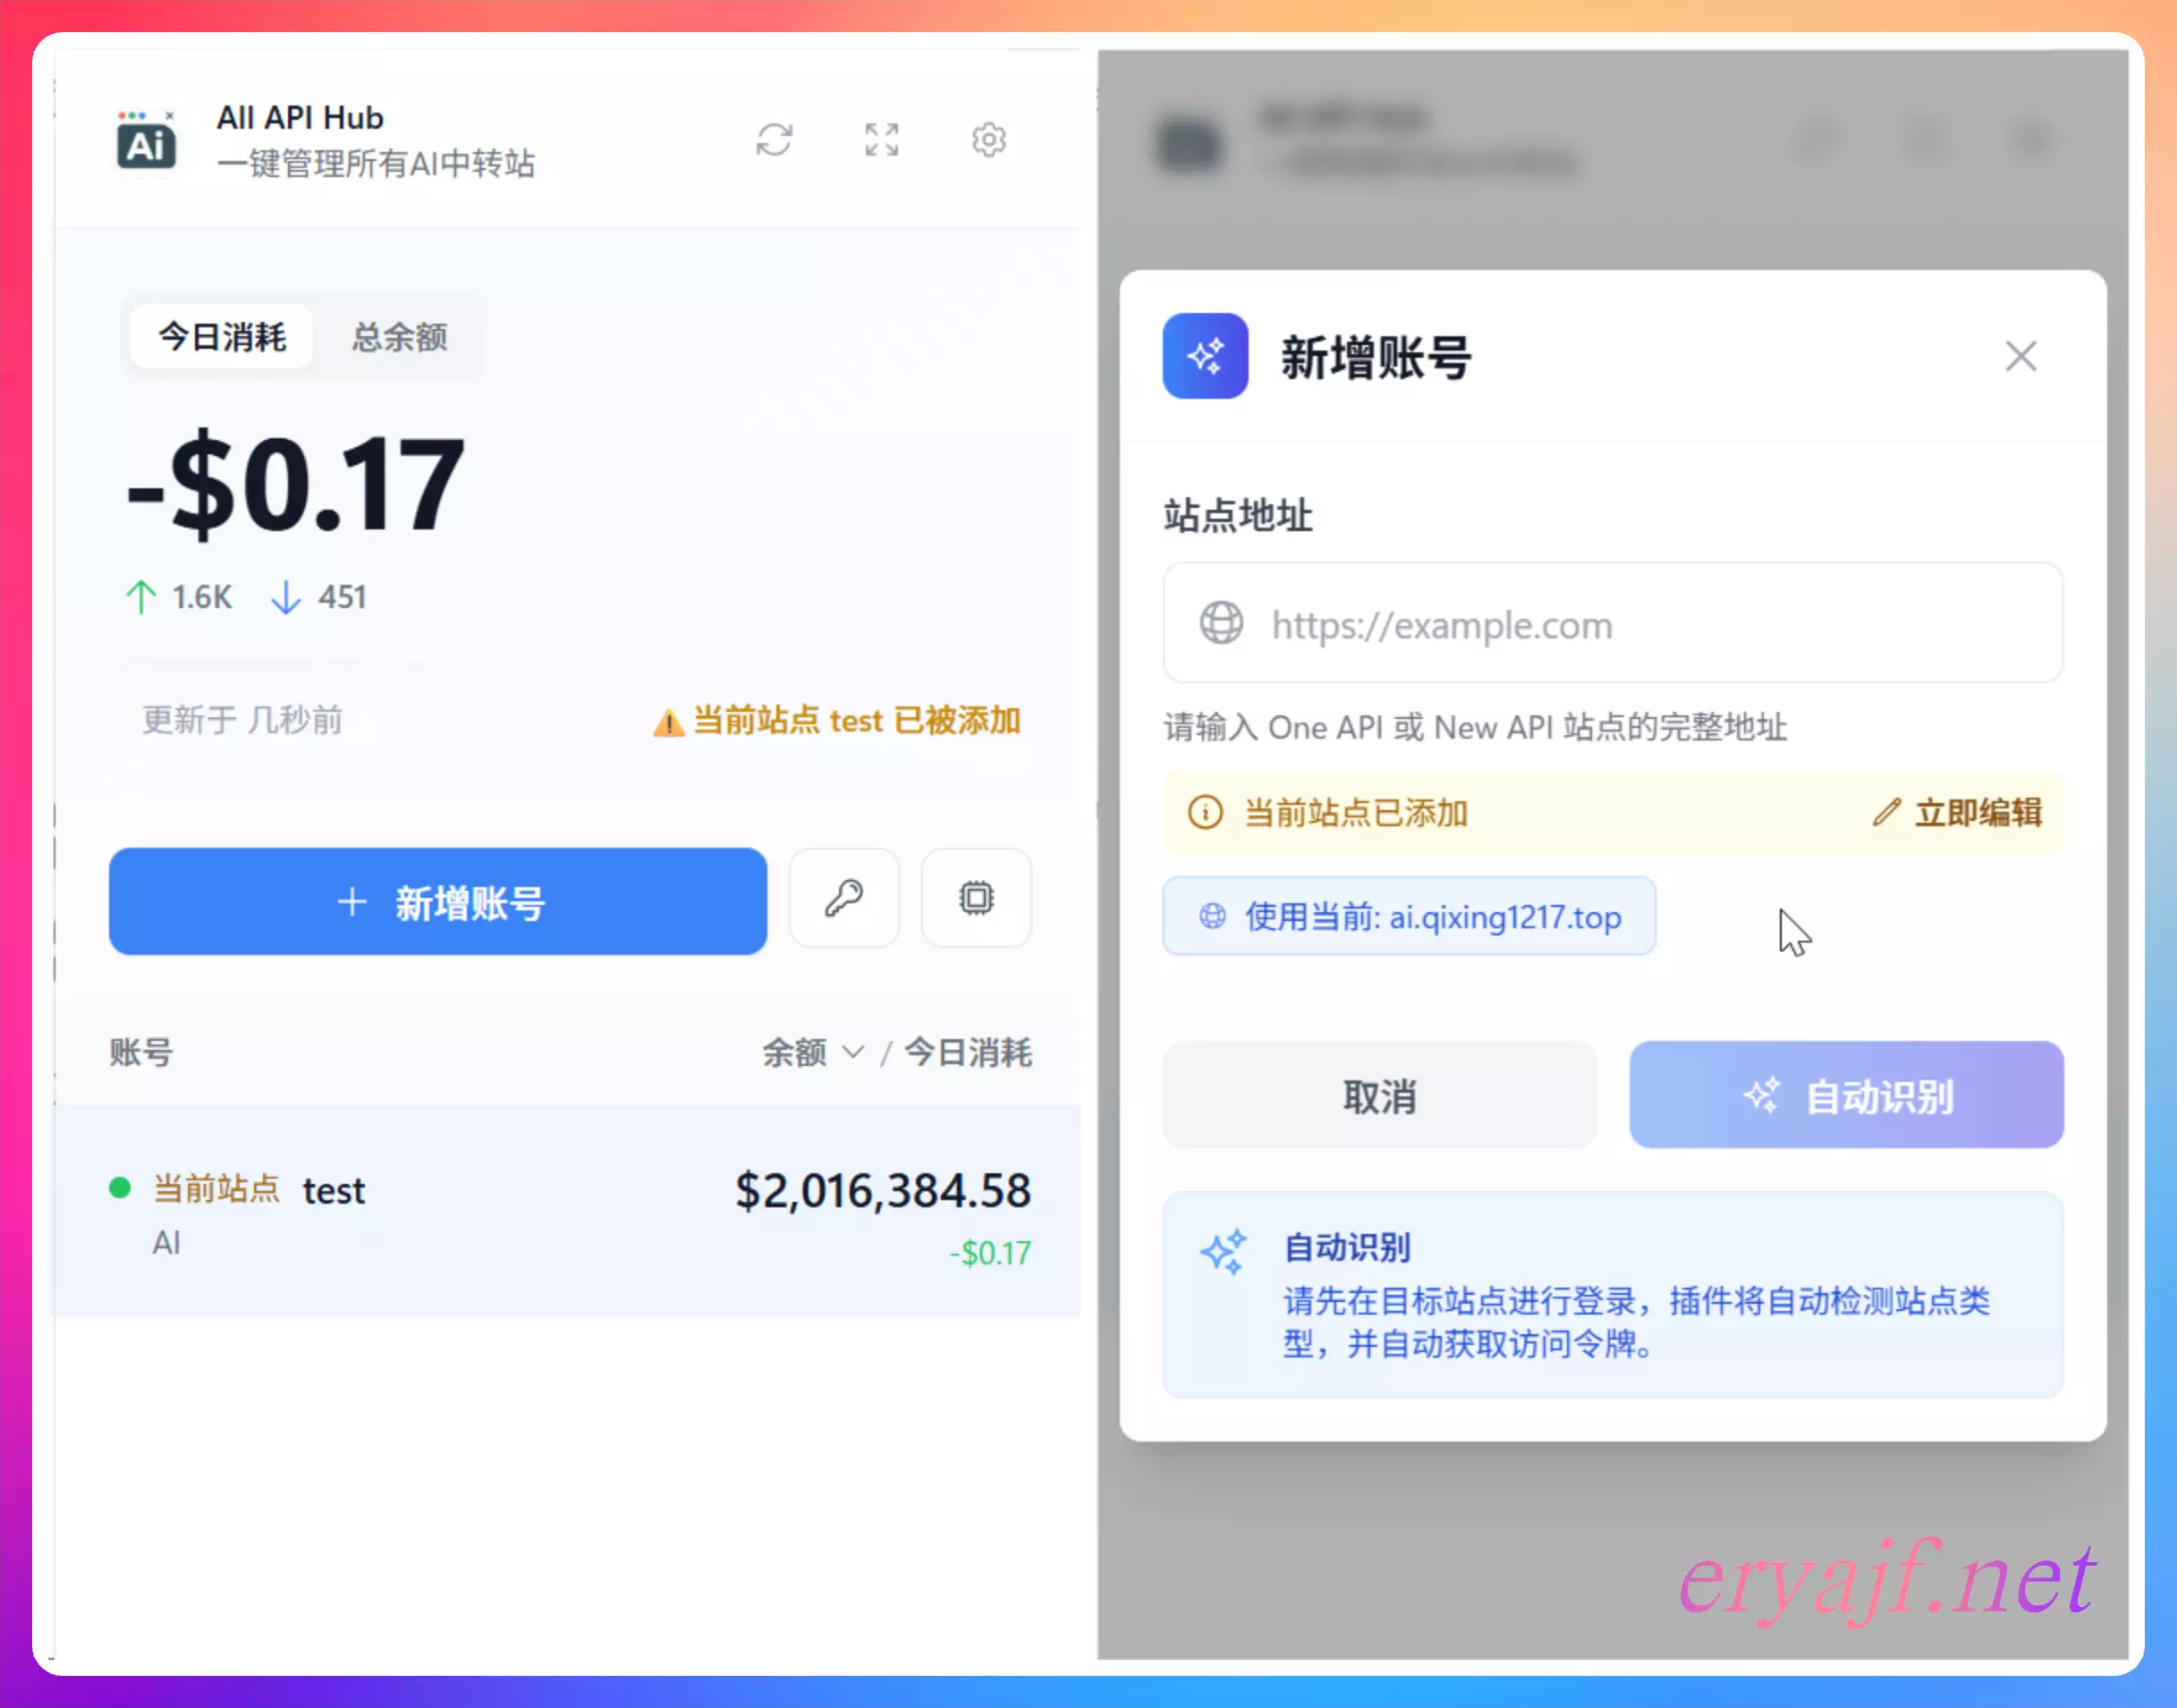Sort by 今日消耗 column header
The width and height of the screenshot is (2177, 1708).
point(967,1052)
